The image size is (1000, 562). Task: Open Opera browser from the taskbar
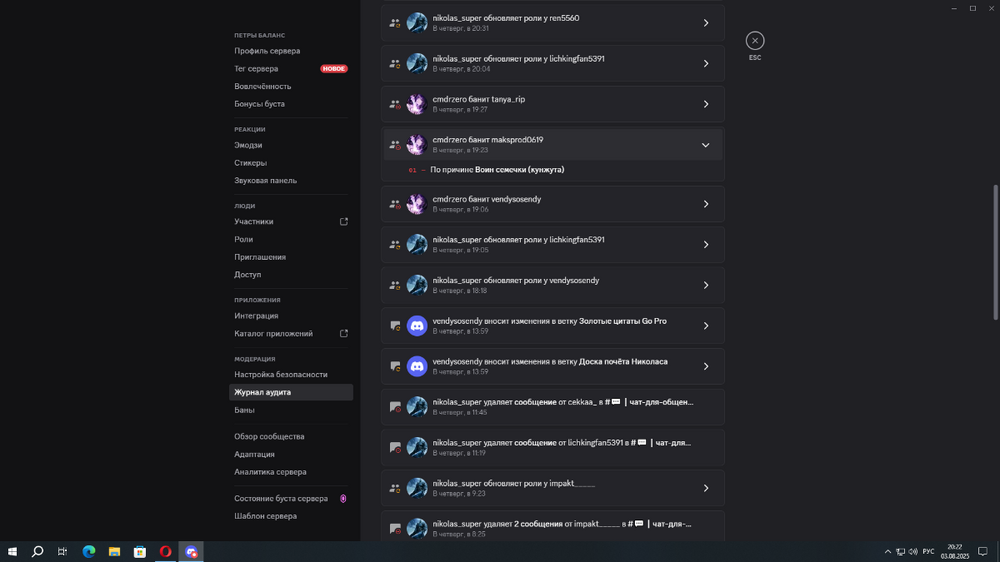(166, 552)
